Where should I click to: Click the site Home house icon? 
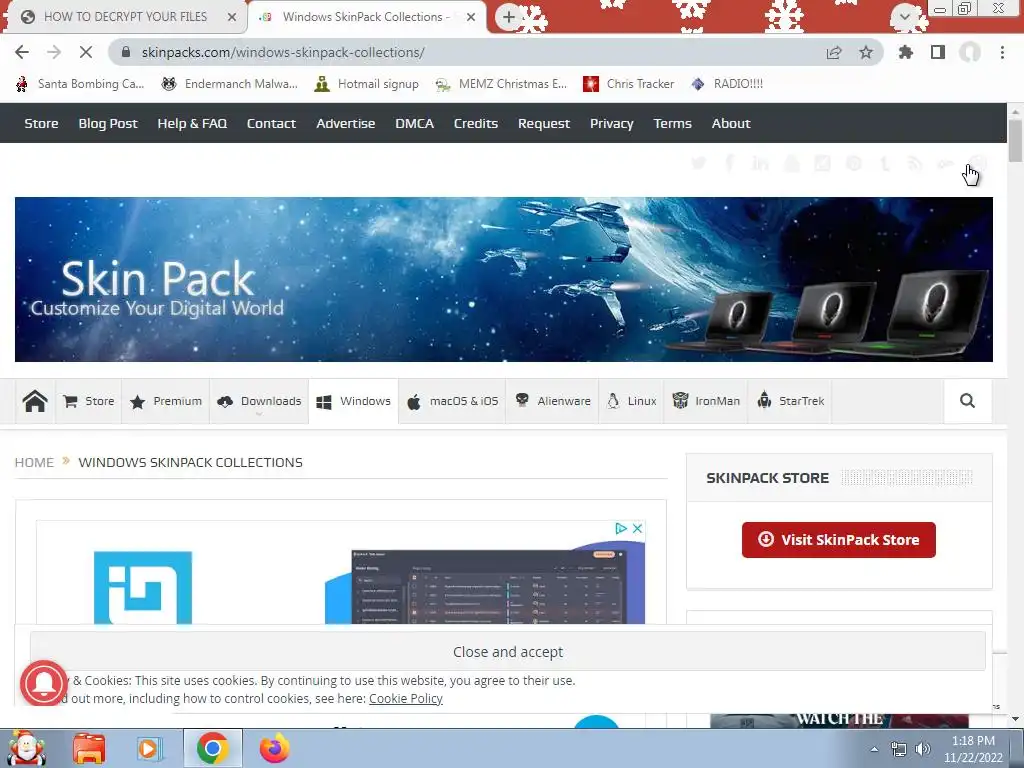pos(35,401)
